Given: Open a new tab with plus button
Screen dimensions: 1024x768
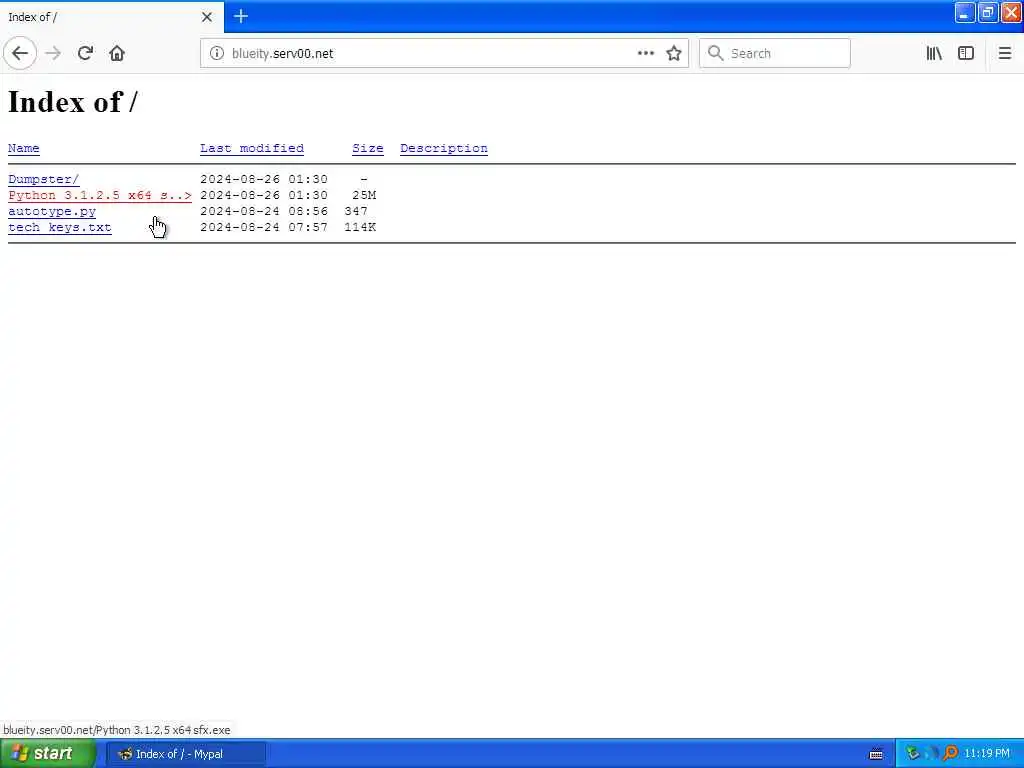Looking at the screenshot, I should tap(241, 16).
